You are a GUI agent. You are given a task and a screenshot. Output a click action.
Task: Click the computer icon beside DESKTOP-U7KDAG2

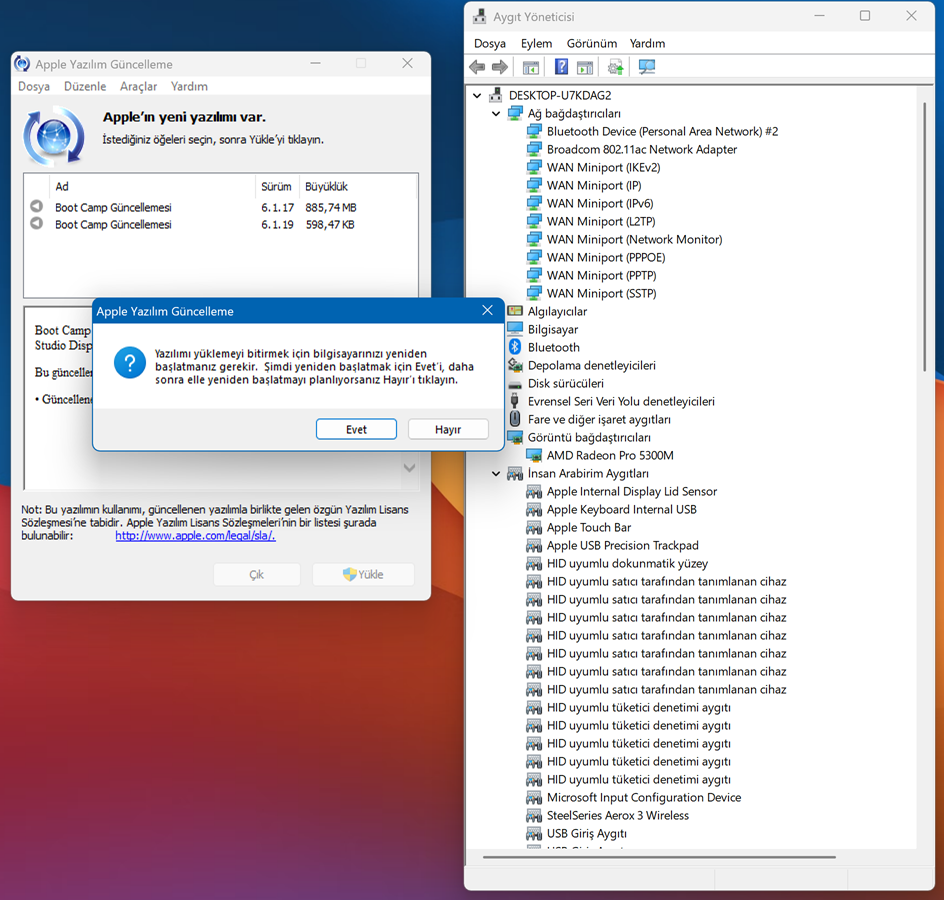coord(495,95)
